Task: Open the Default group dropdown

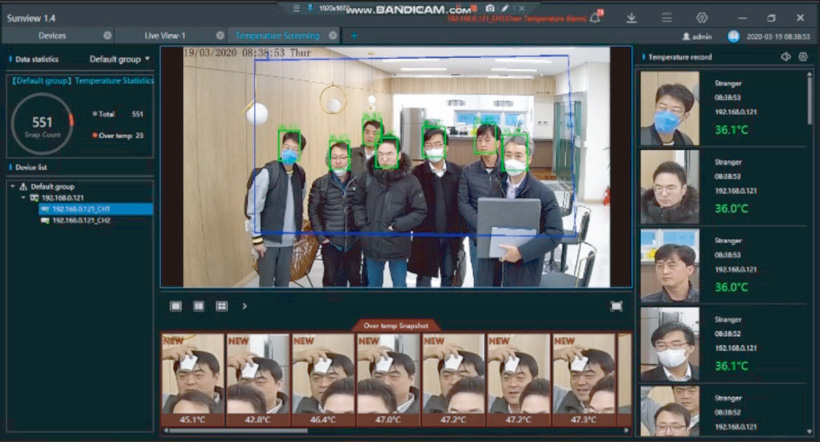Action: 120,59
